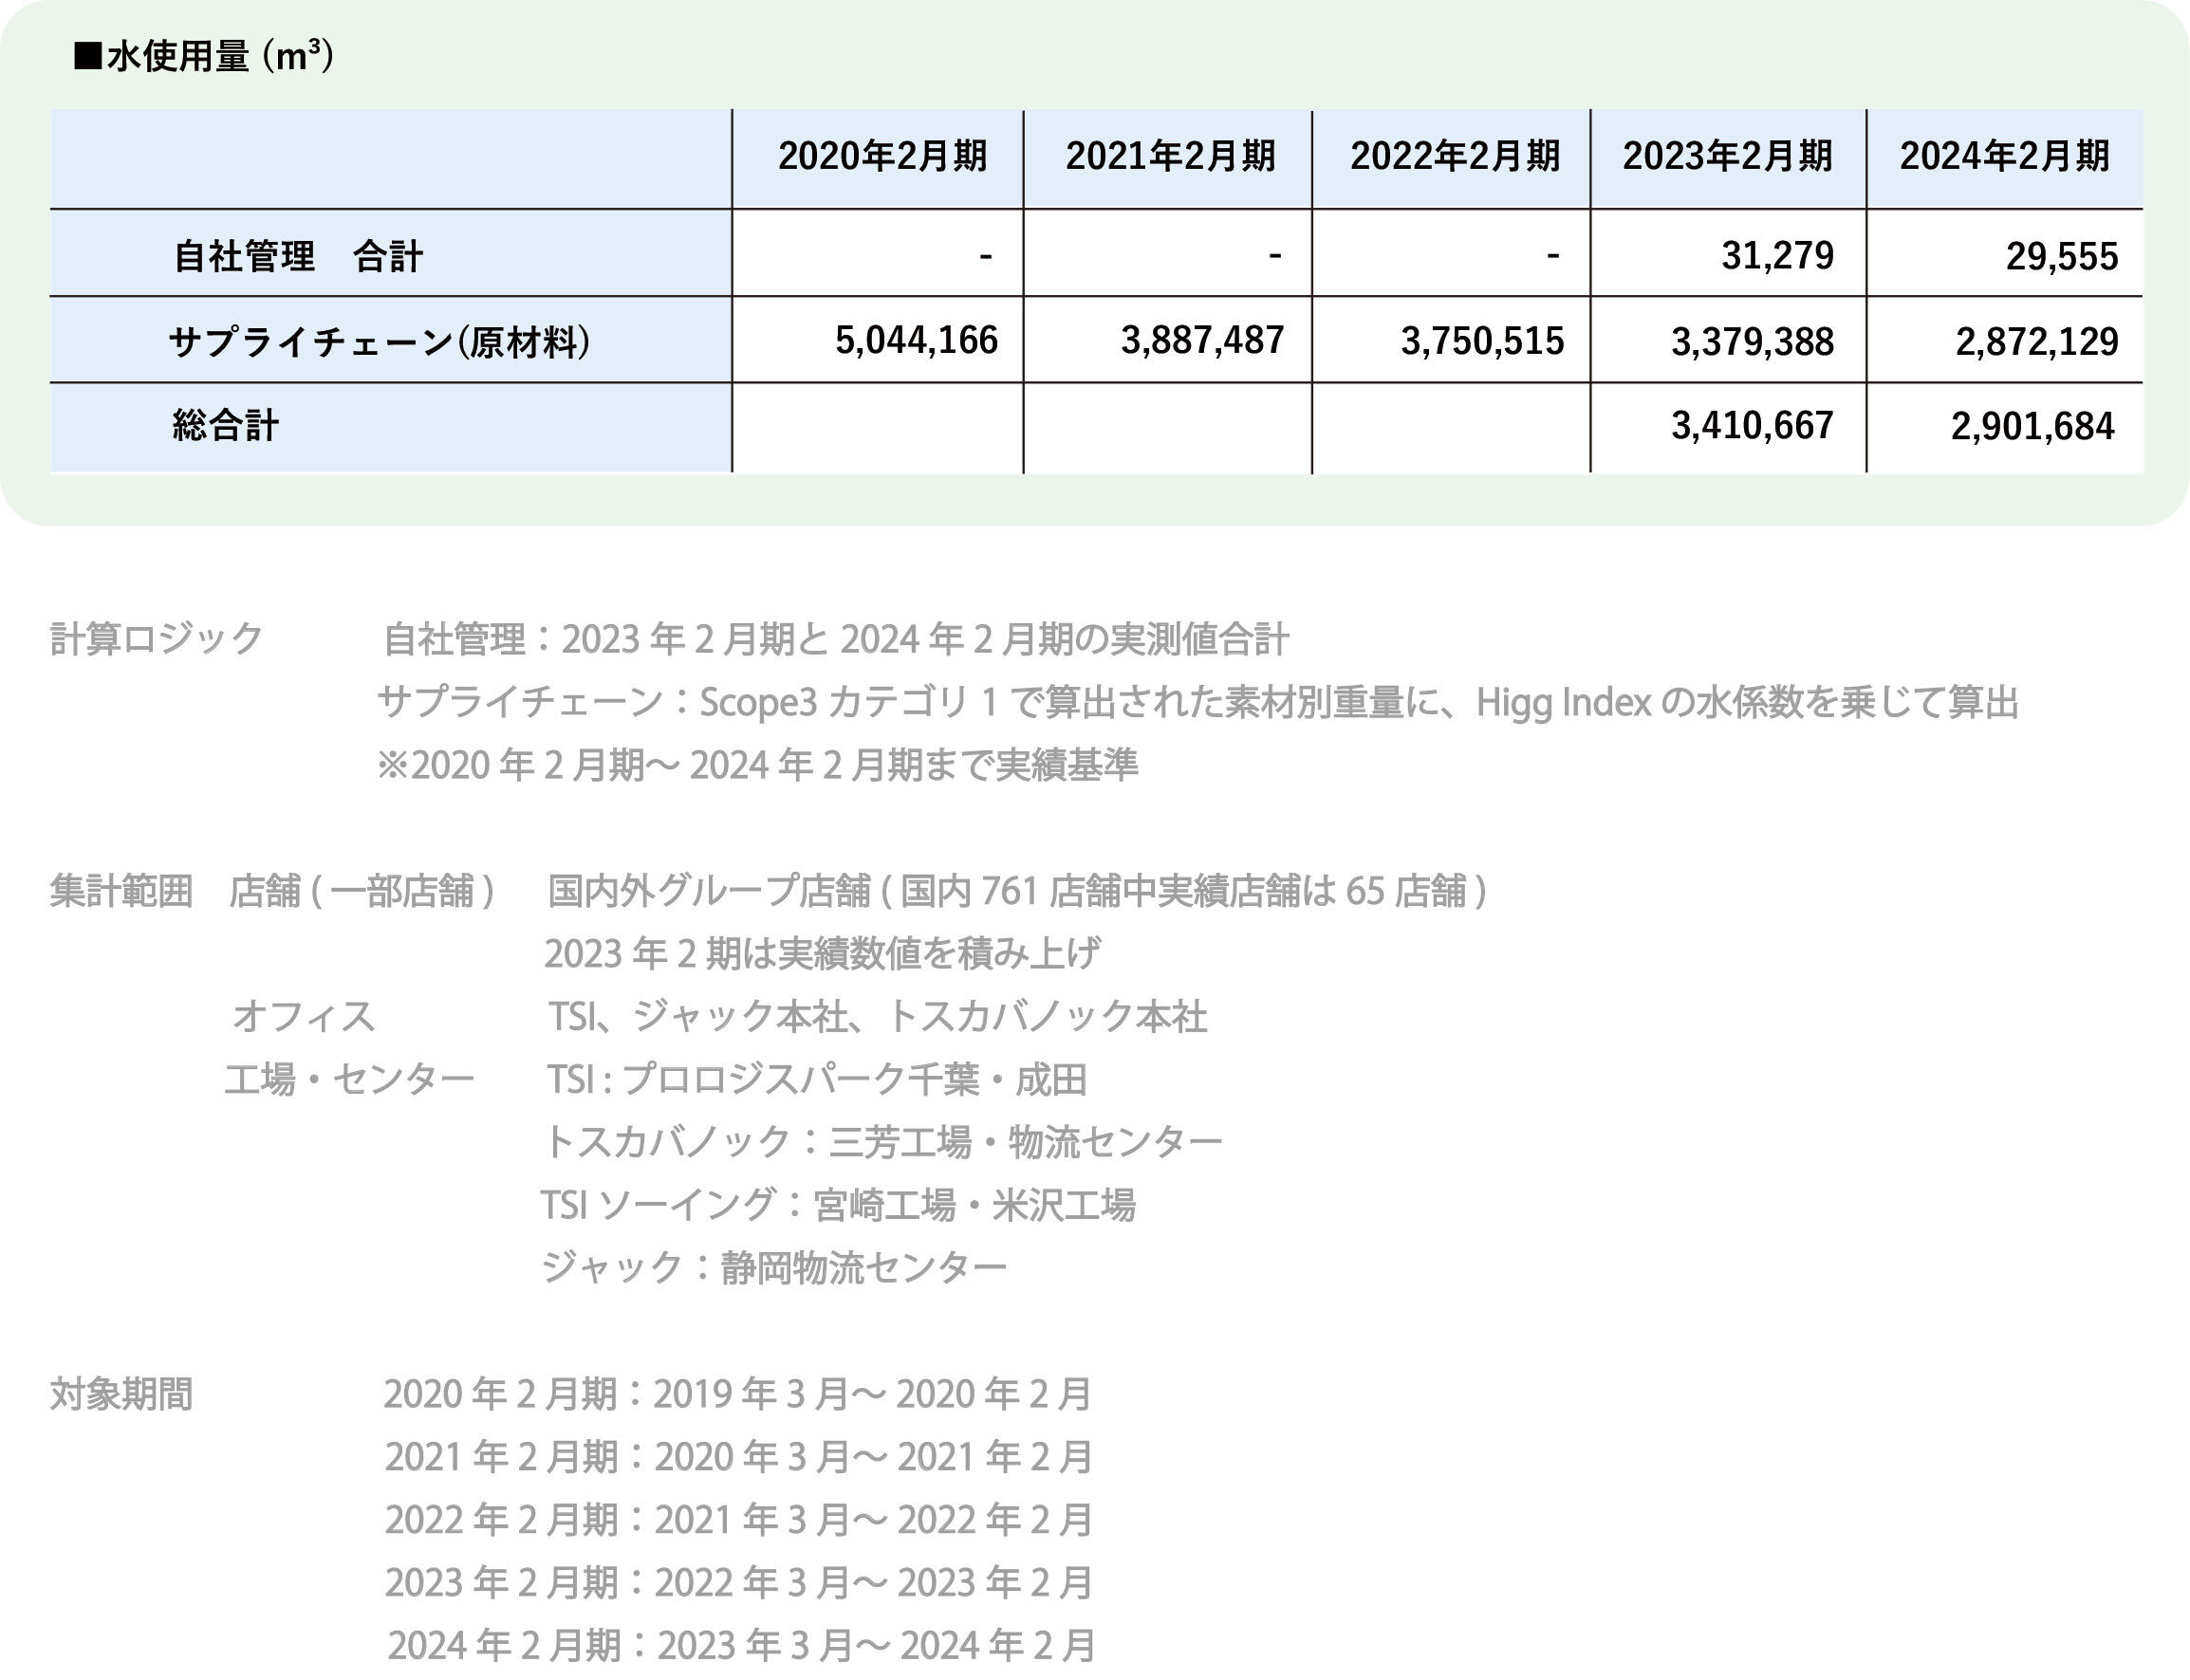Click the 工場・センター label

pyautogui.click(x=349, y=1079)
